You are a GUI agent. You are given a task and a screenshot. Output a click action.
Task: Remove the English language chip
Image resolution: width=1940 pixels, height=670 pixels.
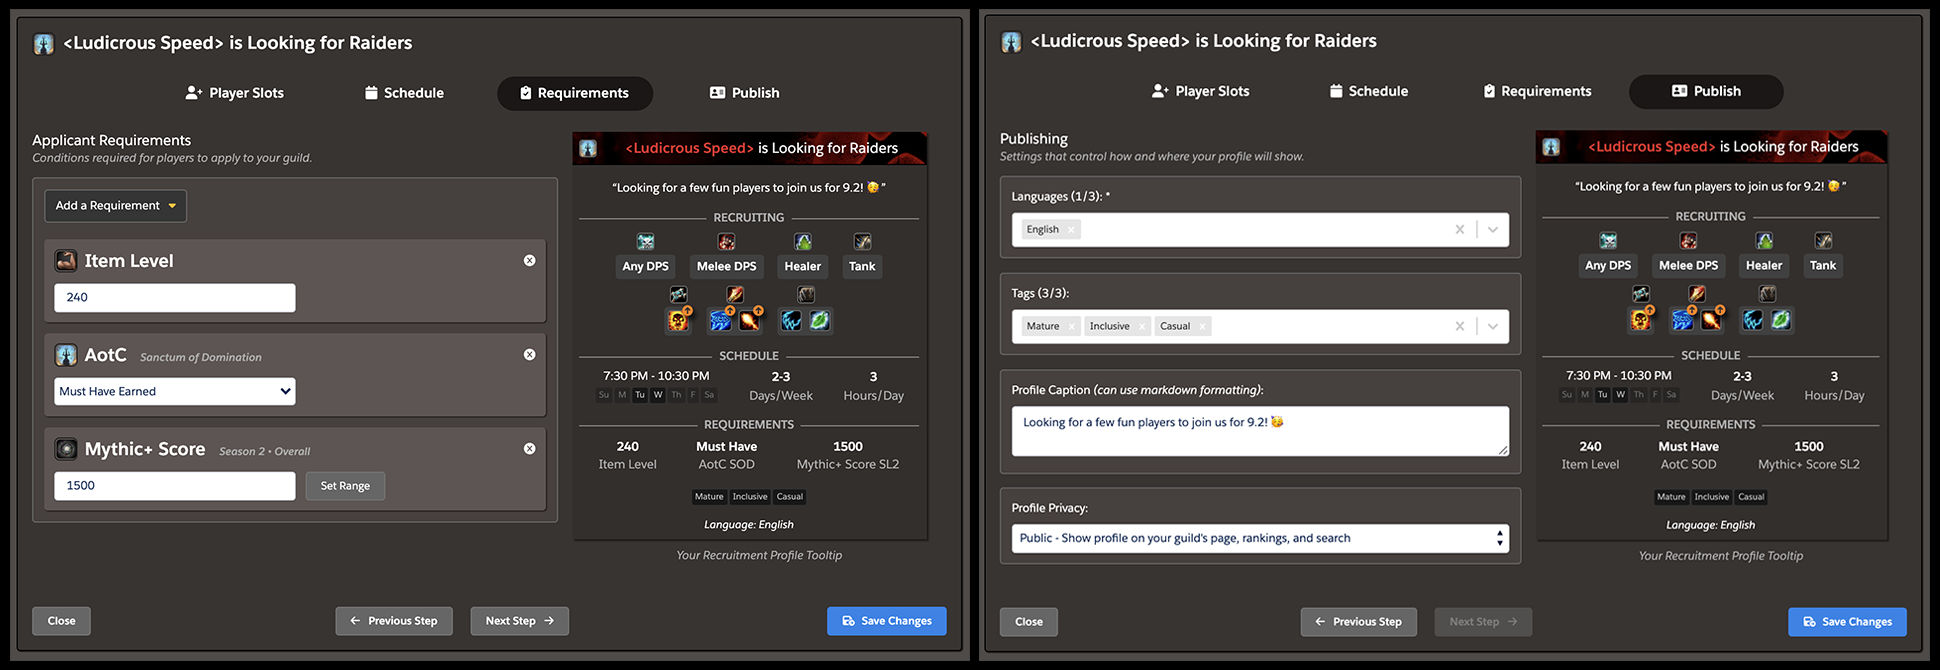(1071, 230)
